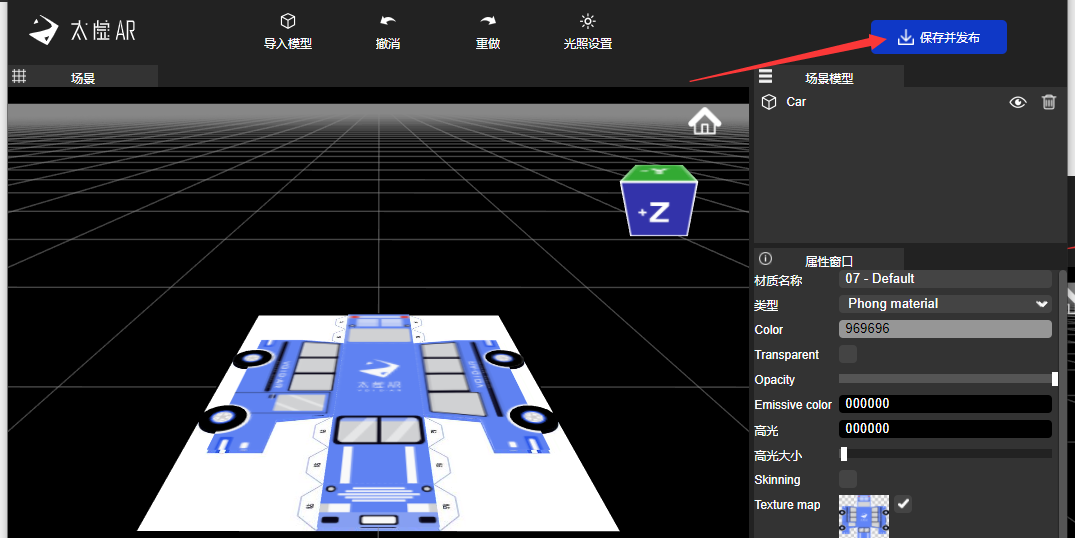
Task: Click the Opacity slider
Action: pos(945,379)
